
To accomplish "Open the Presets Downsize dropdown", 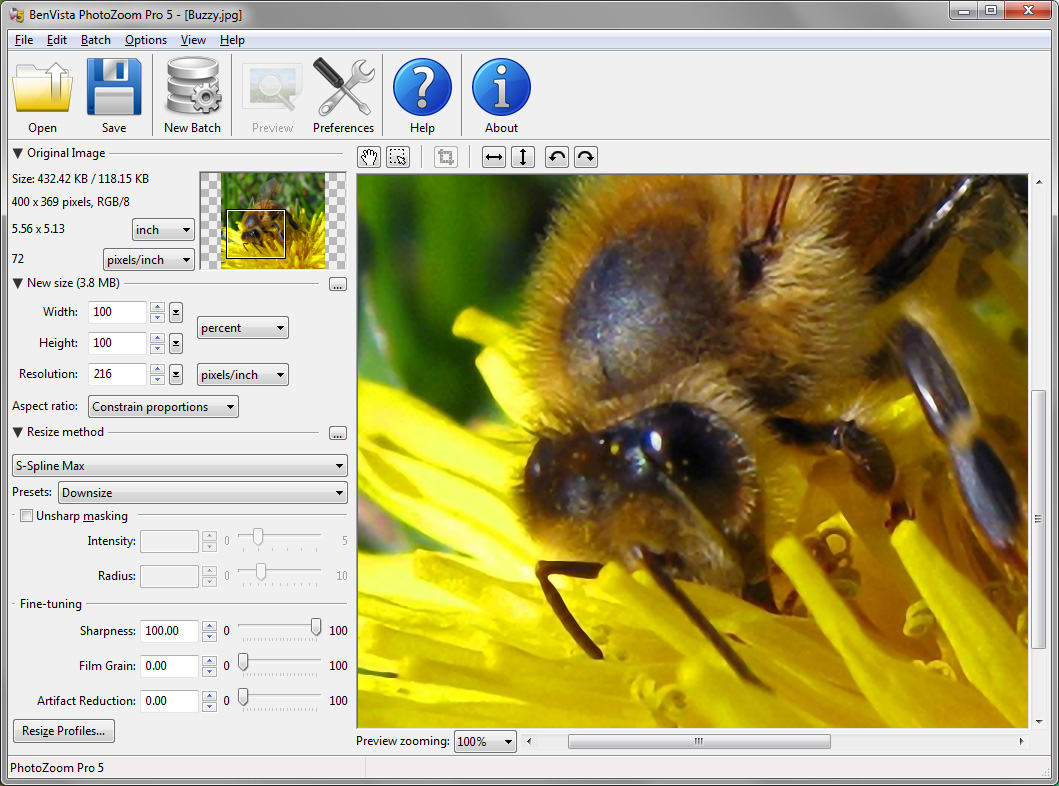I will (x=202, y=493).
